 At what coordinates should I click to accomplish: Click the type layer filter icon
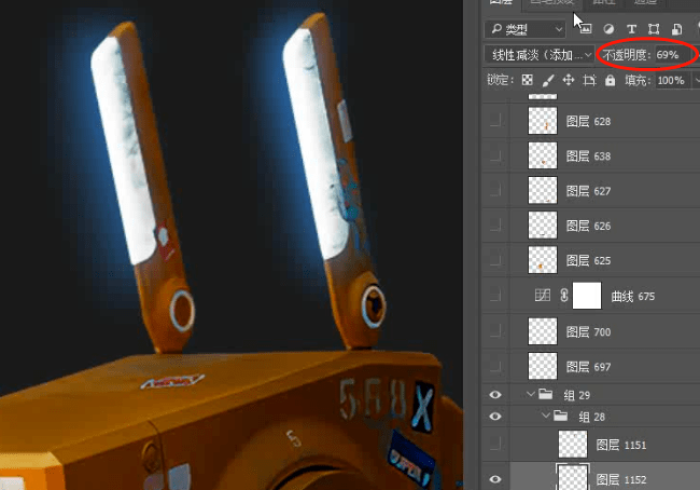[630, 30]
